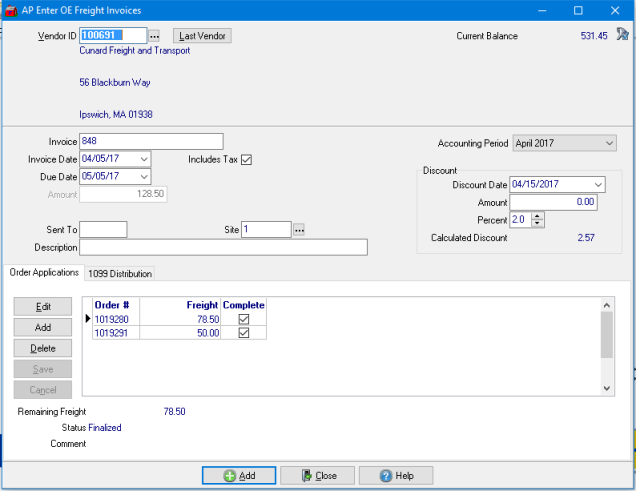This screenshot has height=491, width=636.
Task: Open Vendor ID lookup ellipsis button
Action: (155, 36)
